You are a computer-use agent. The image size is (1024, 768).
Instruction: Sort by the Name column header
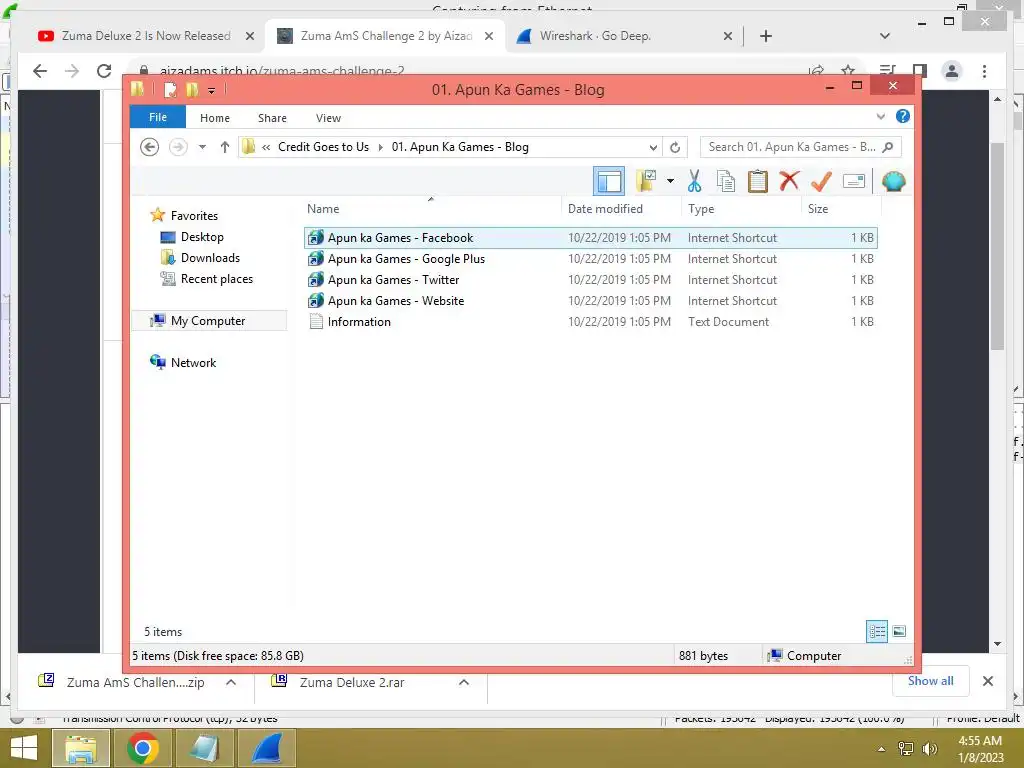[x=431, y=208]
